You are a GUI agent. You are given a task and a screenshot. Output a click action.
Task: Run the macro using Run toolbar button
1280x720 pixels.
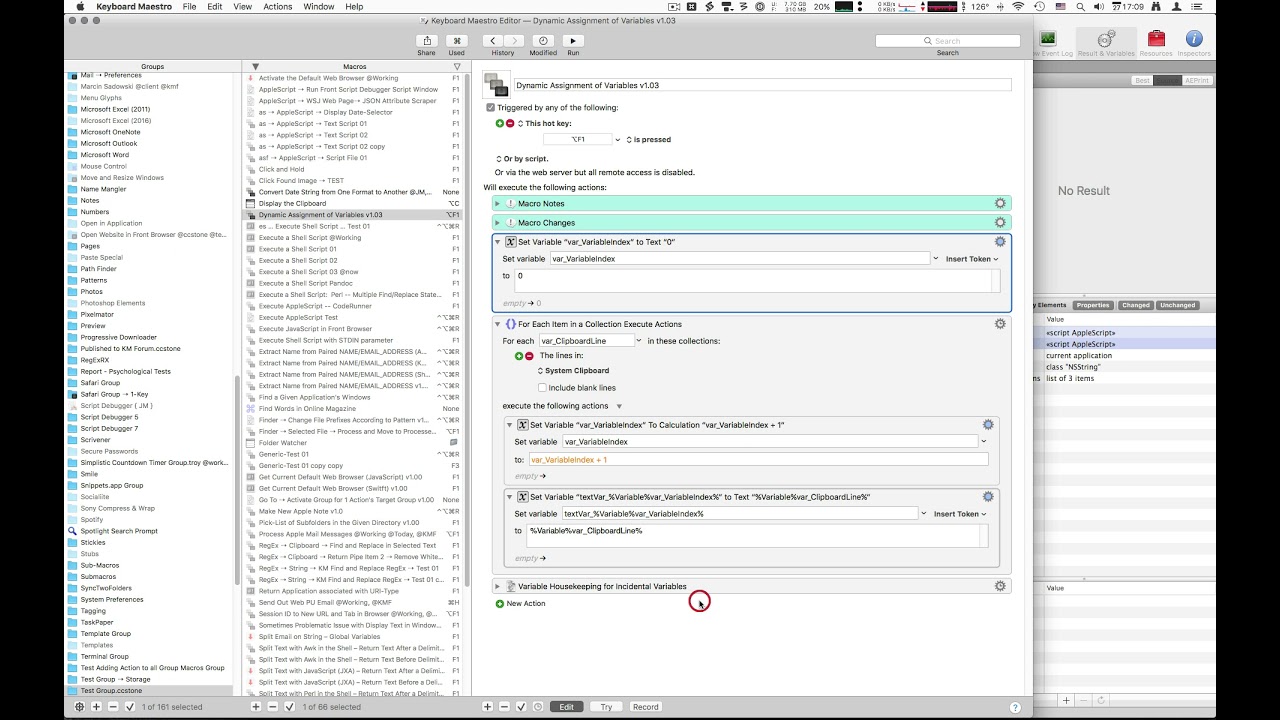point(573,41)
